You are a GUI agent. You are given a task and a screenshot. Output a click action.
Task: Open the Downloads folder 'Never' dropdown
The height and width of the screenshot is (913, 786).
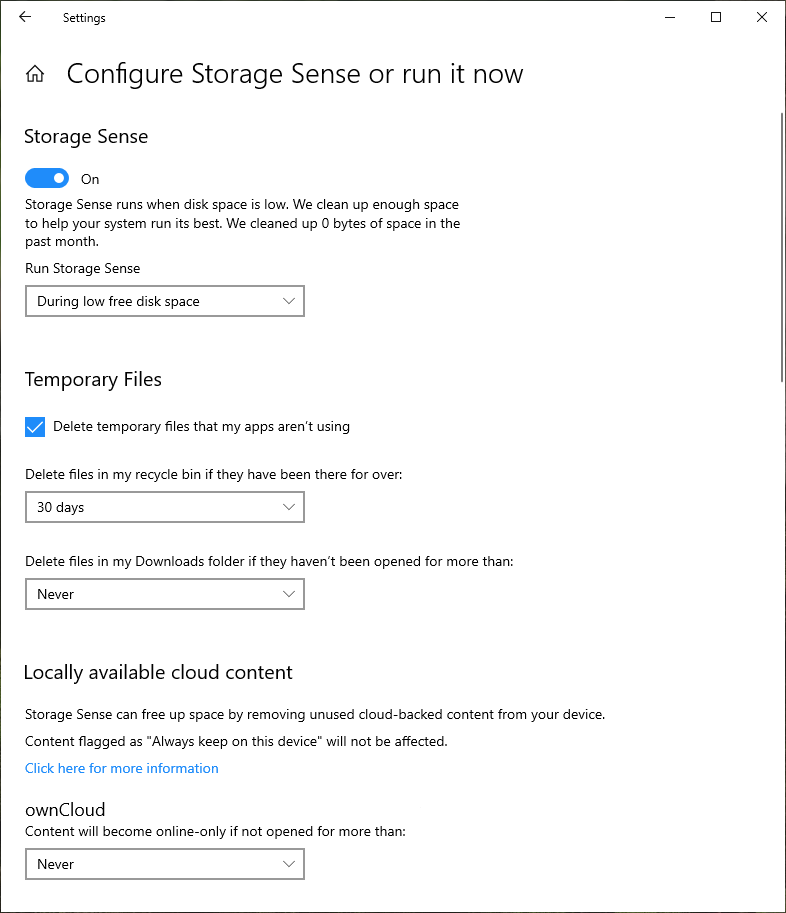pyautogui.click(x=164, y=594)
